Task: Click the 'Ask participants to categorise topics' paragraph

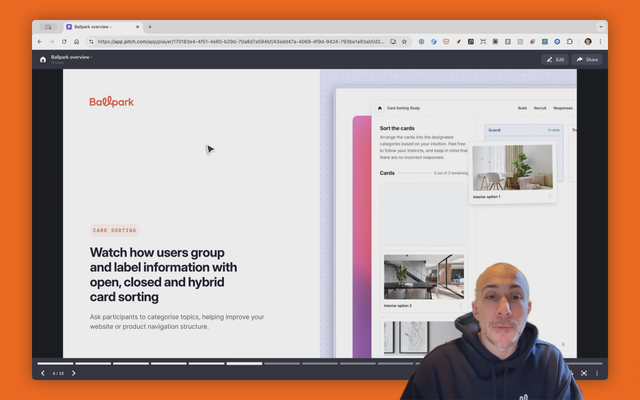Action: 177,322
